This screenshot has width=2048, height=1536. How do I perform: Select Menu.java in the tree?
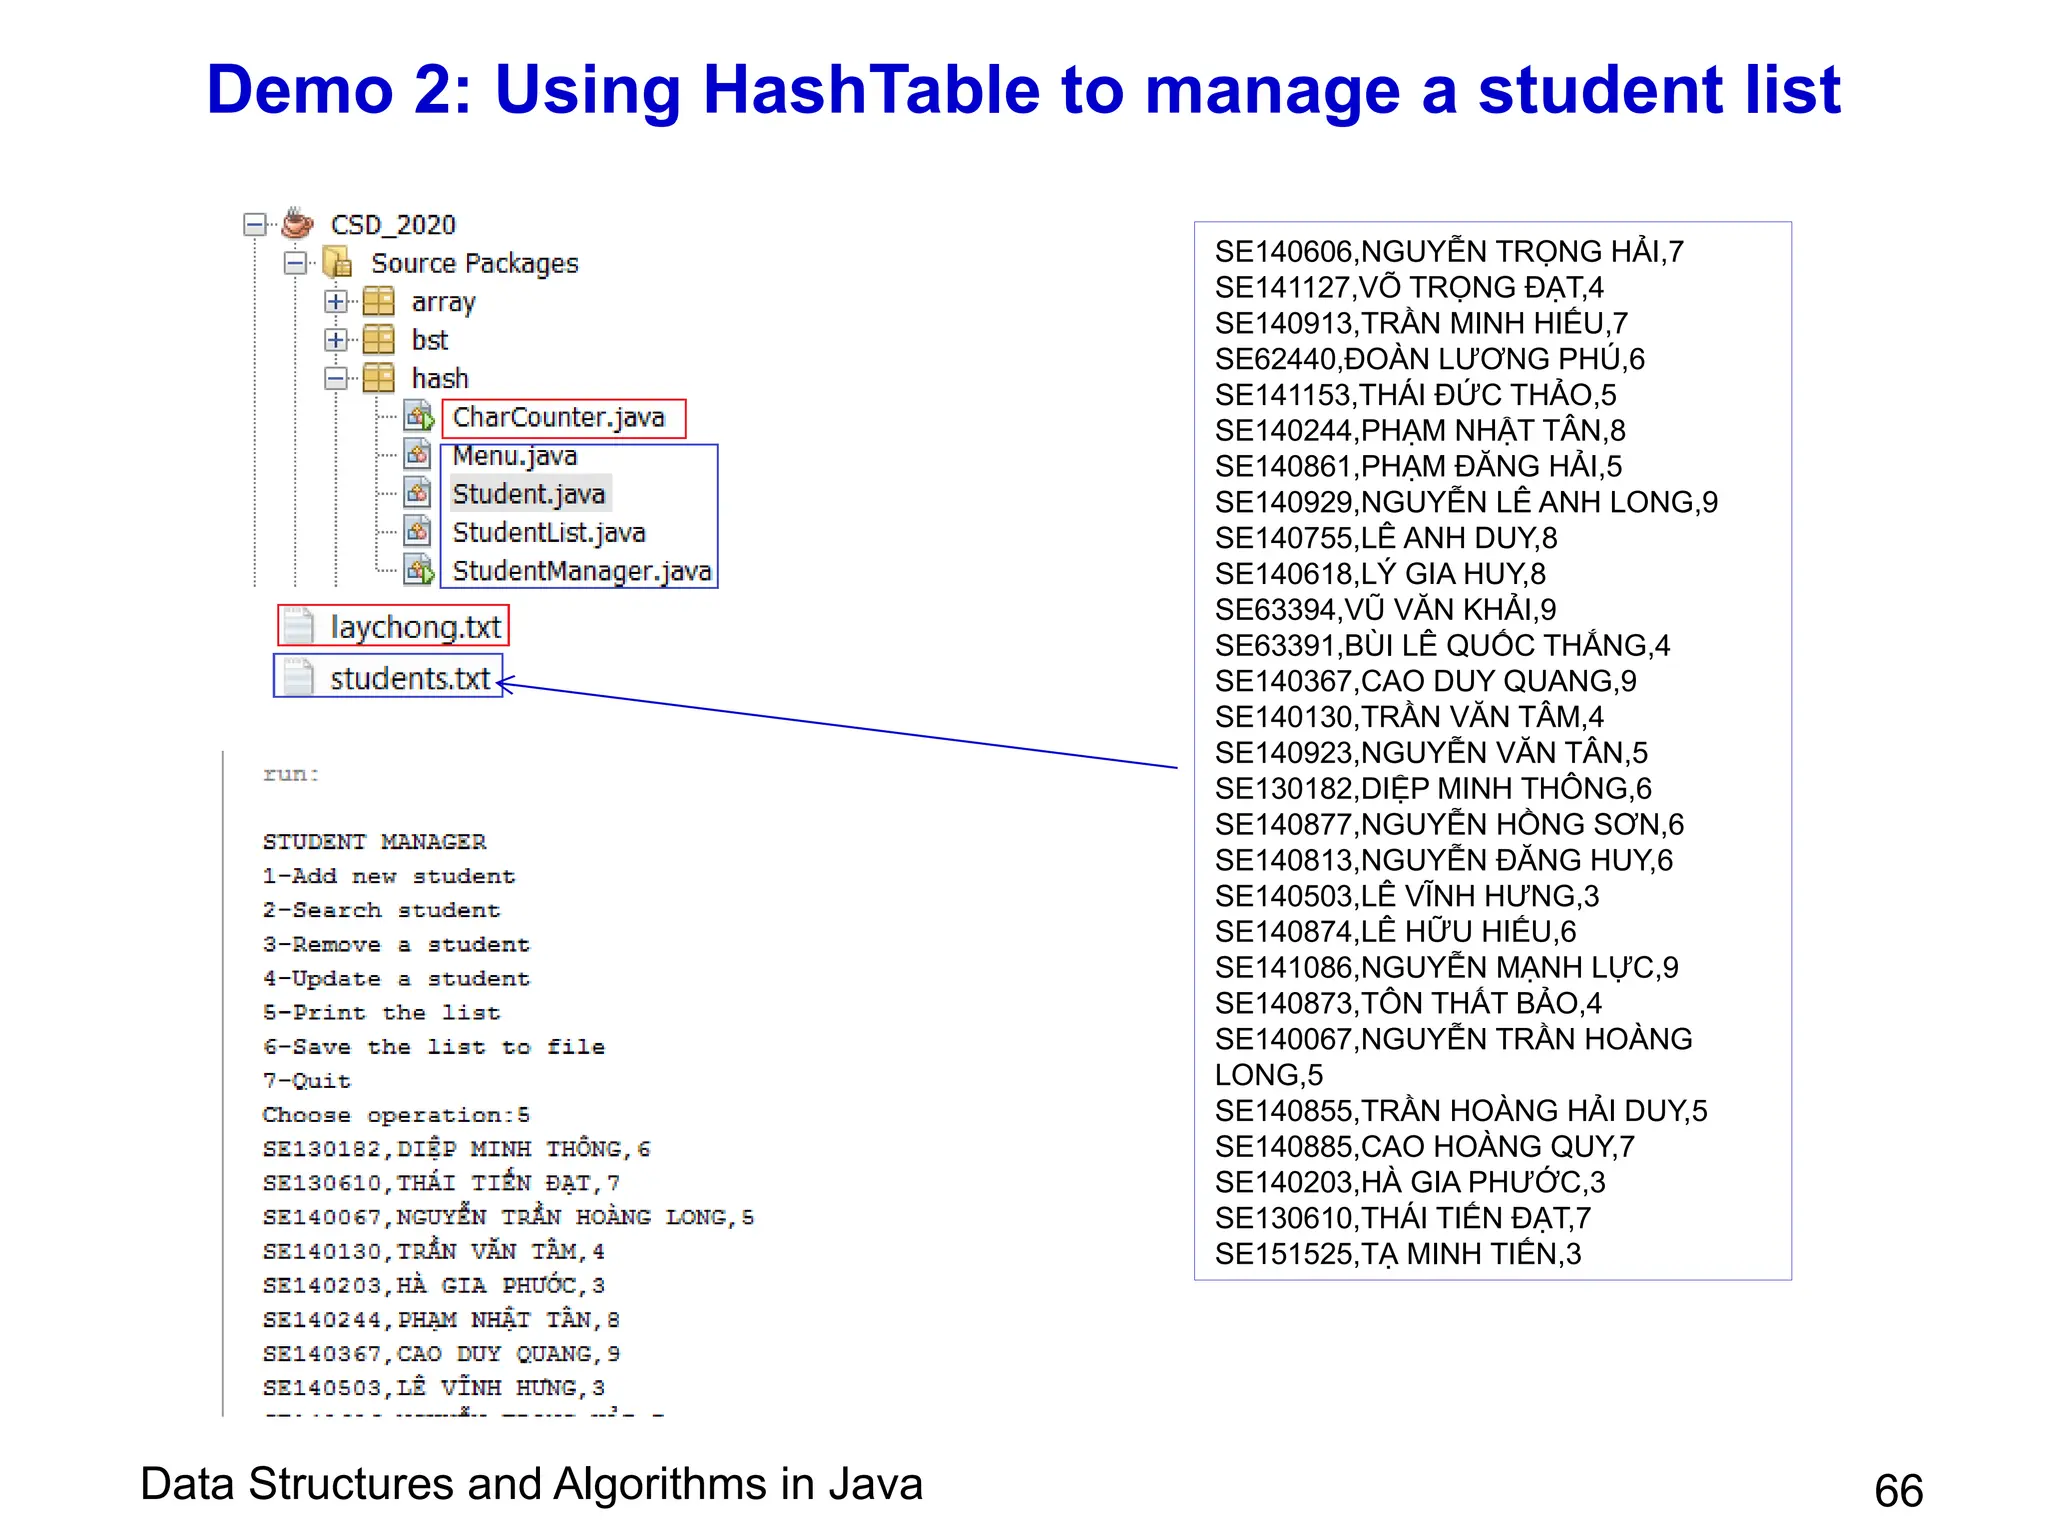point(514,456)
